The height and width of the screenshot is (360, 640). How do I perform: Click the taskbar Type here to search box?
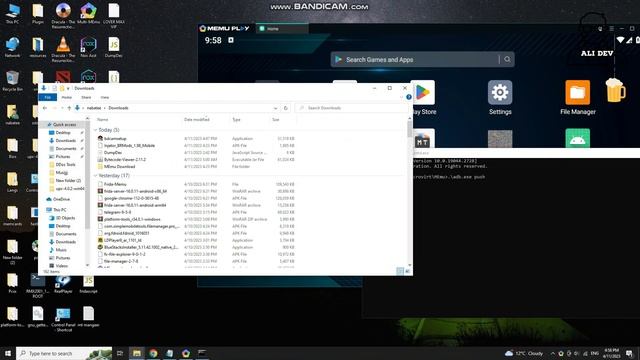[x=64, y=353]
